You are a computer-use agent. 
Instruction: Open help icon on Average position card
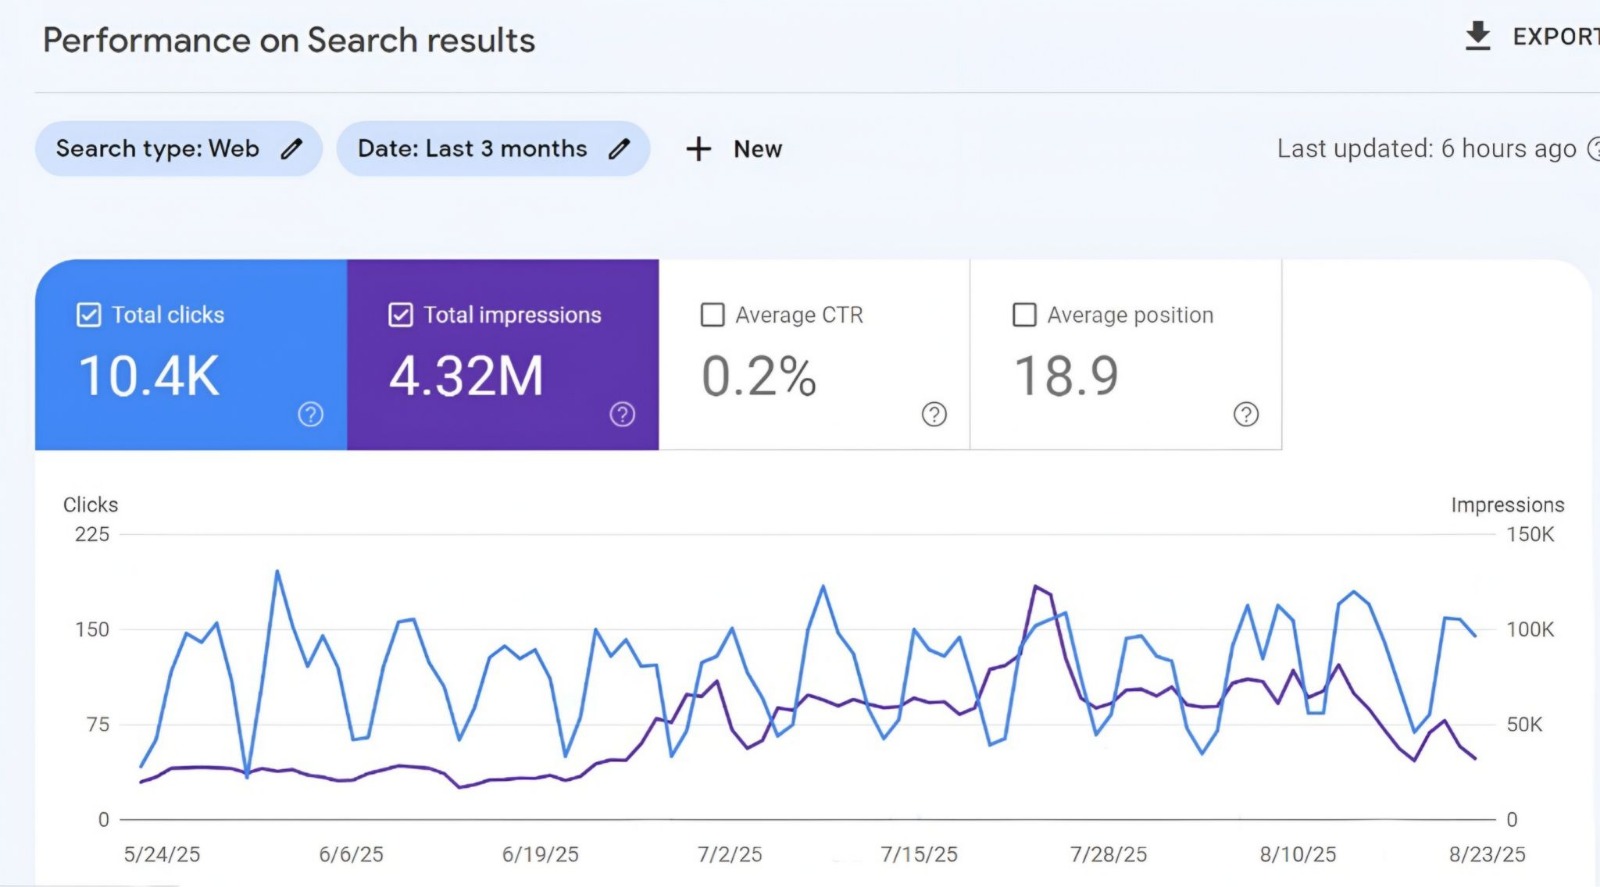click(x=1246, y=414)
